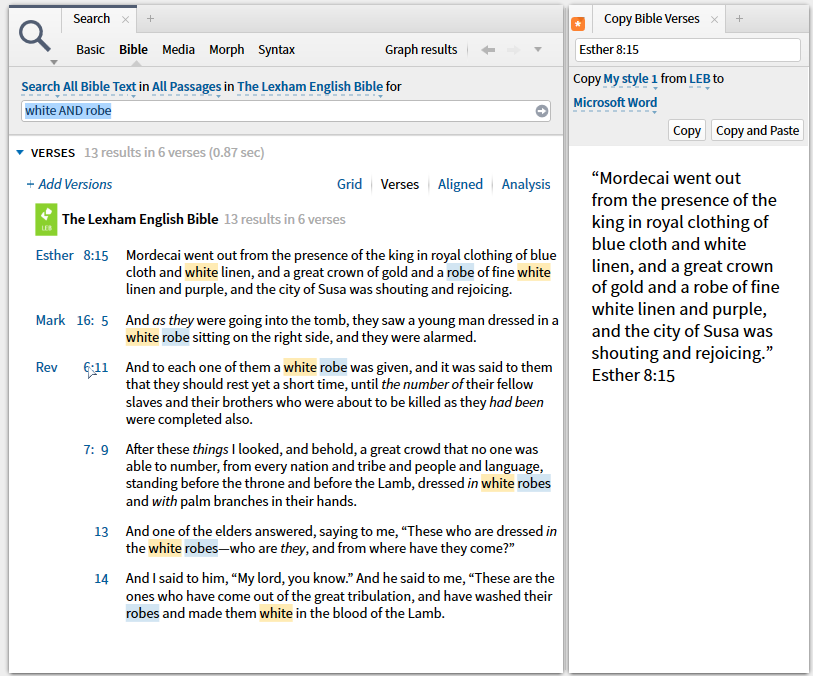Open the Microsoft Word destination dropdown
Image resolution: width=813 pixels, height=676 pixels.
[615, 103]
